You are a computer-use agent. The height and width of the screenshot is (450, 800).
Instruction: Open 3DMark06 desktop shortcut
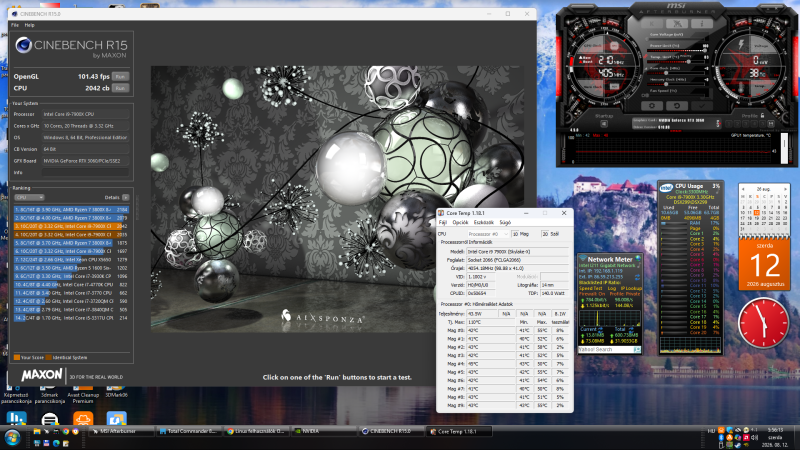click(x=116, y=390)
